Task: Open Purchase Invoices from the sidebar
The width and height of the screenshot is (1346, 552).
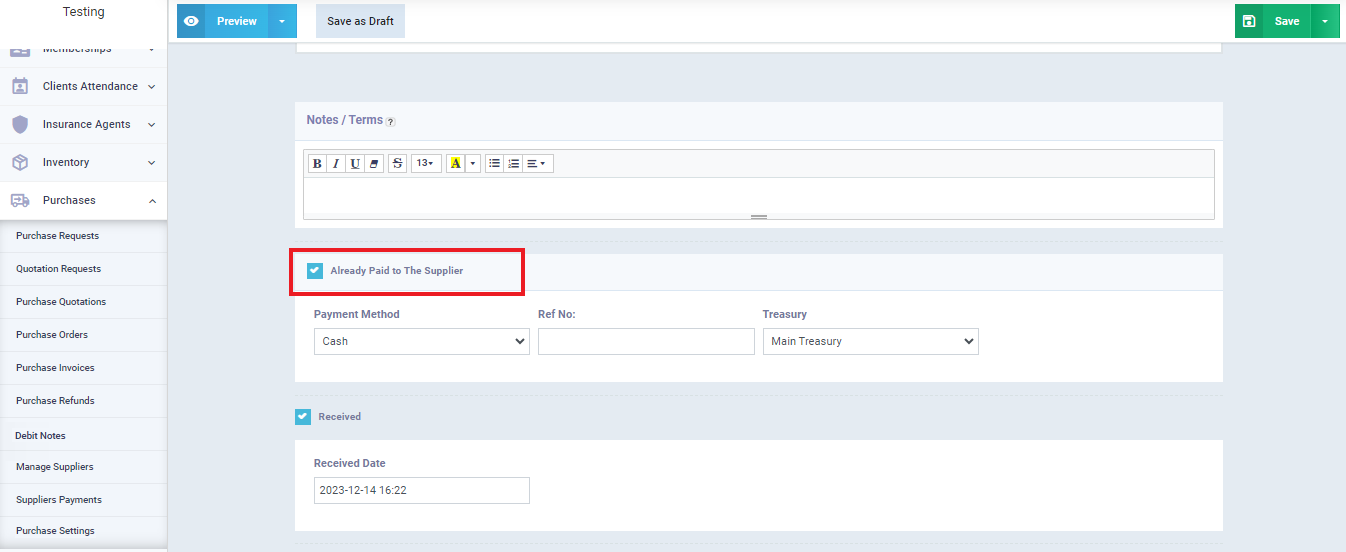Action: 55,368
